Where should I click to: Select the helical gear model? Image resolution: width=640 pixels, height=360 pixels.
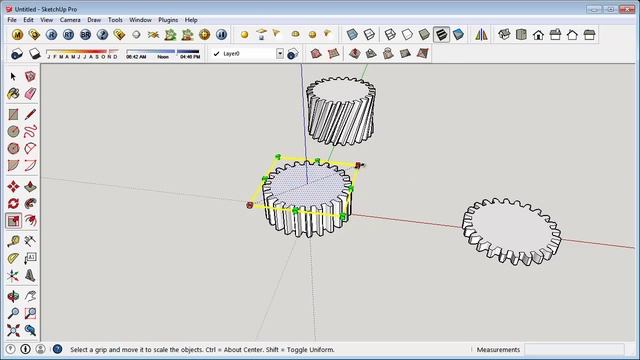(341, 111)
